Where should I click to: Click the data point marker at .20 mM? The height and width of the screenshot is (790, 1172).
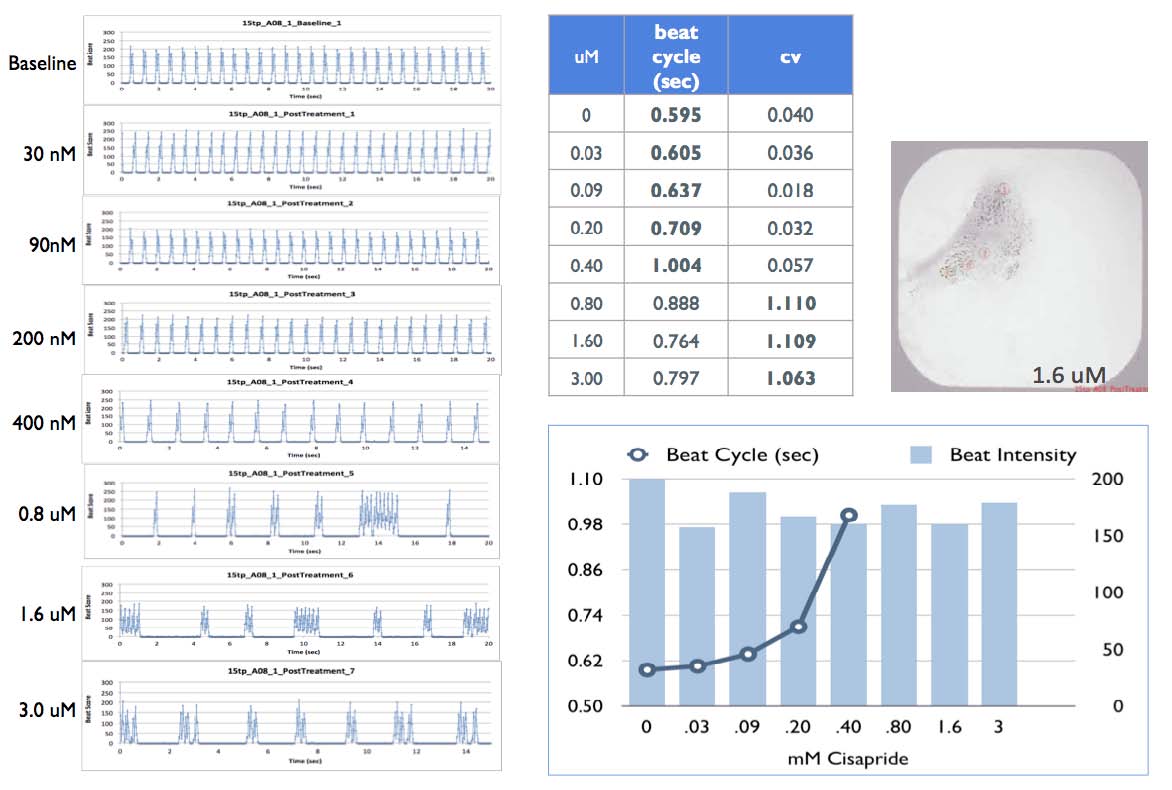(x=798, y=626)
